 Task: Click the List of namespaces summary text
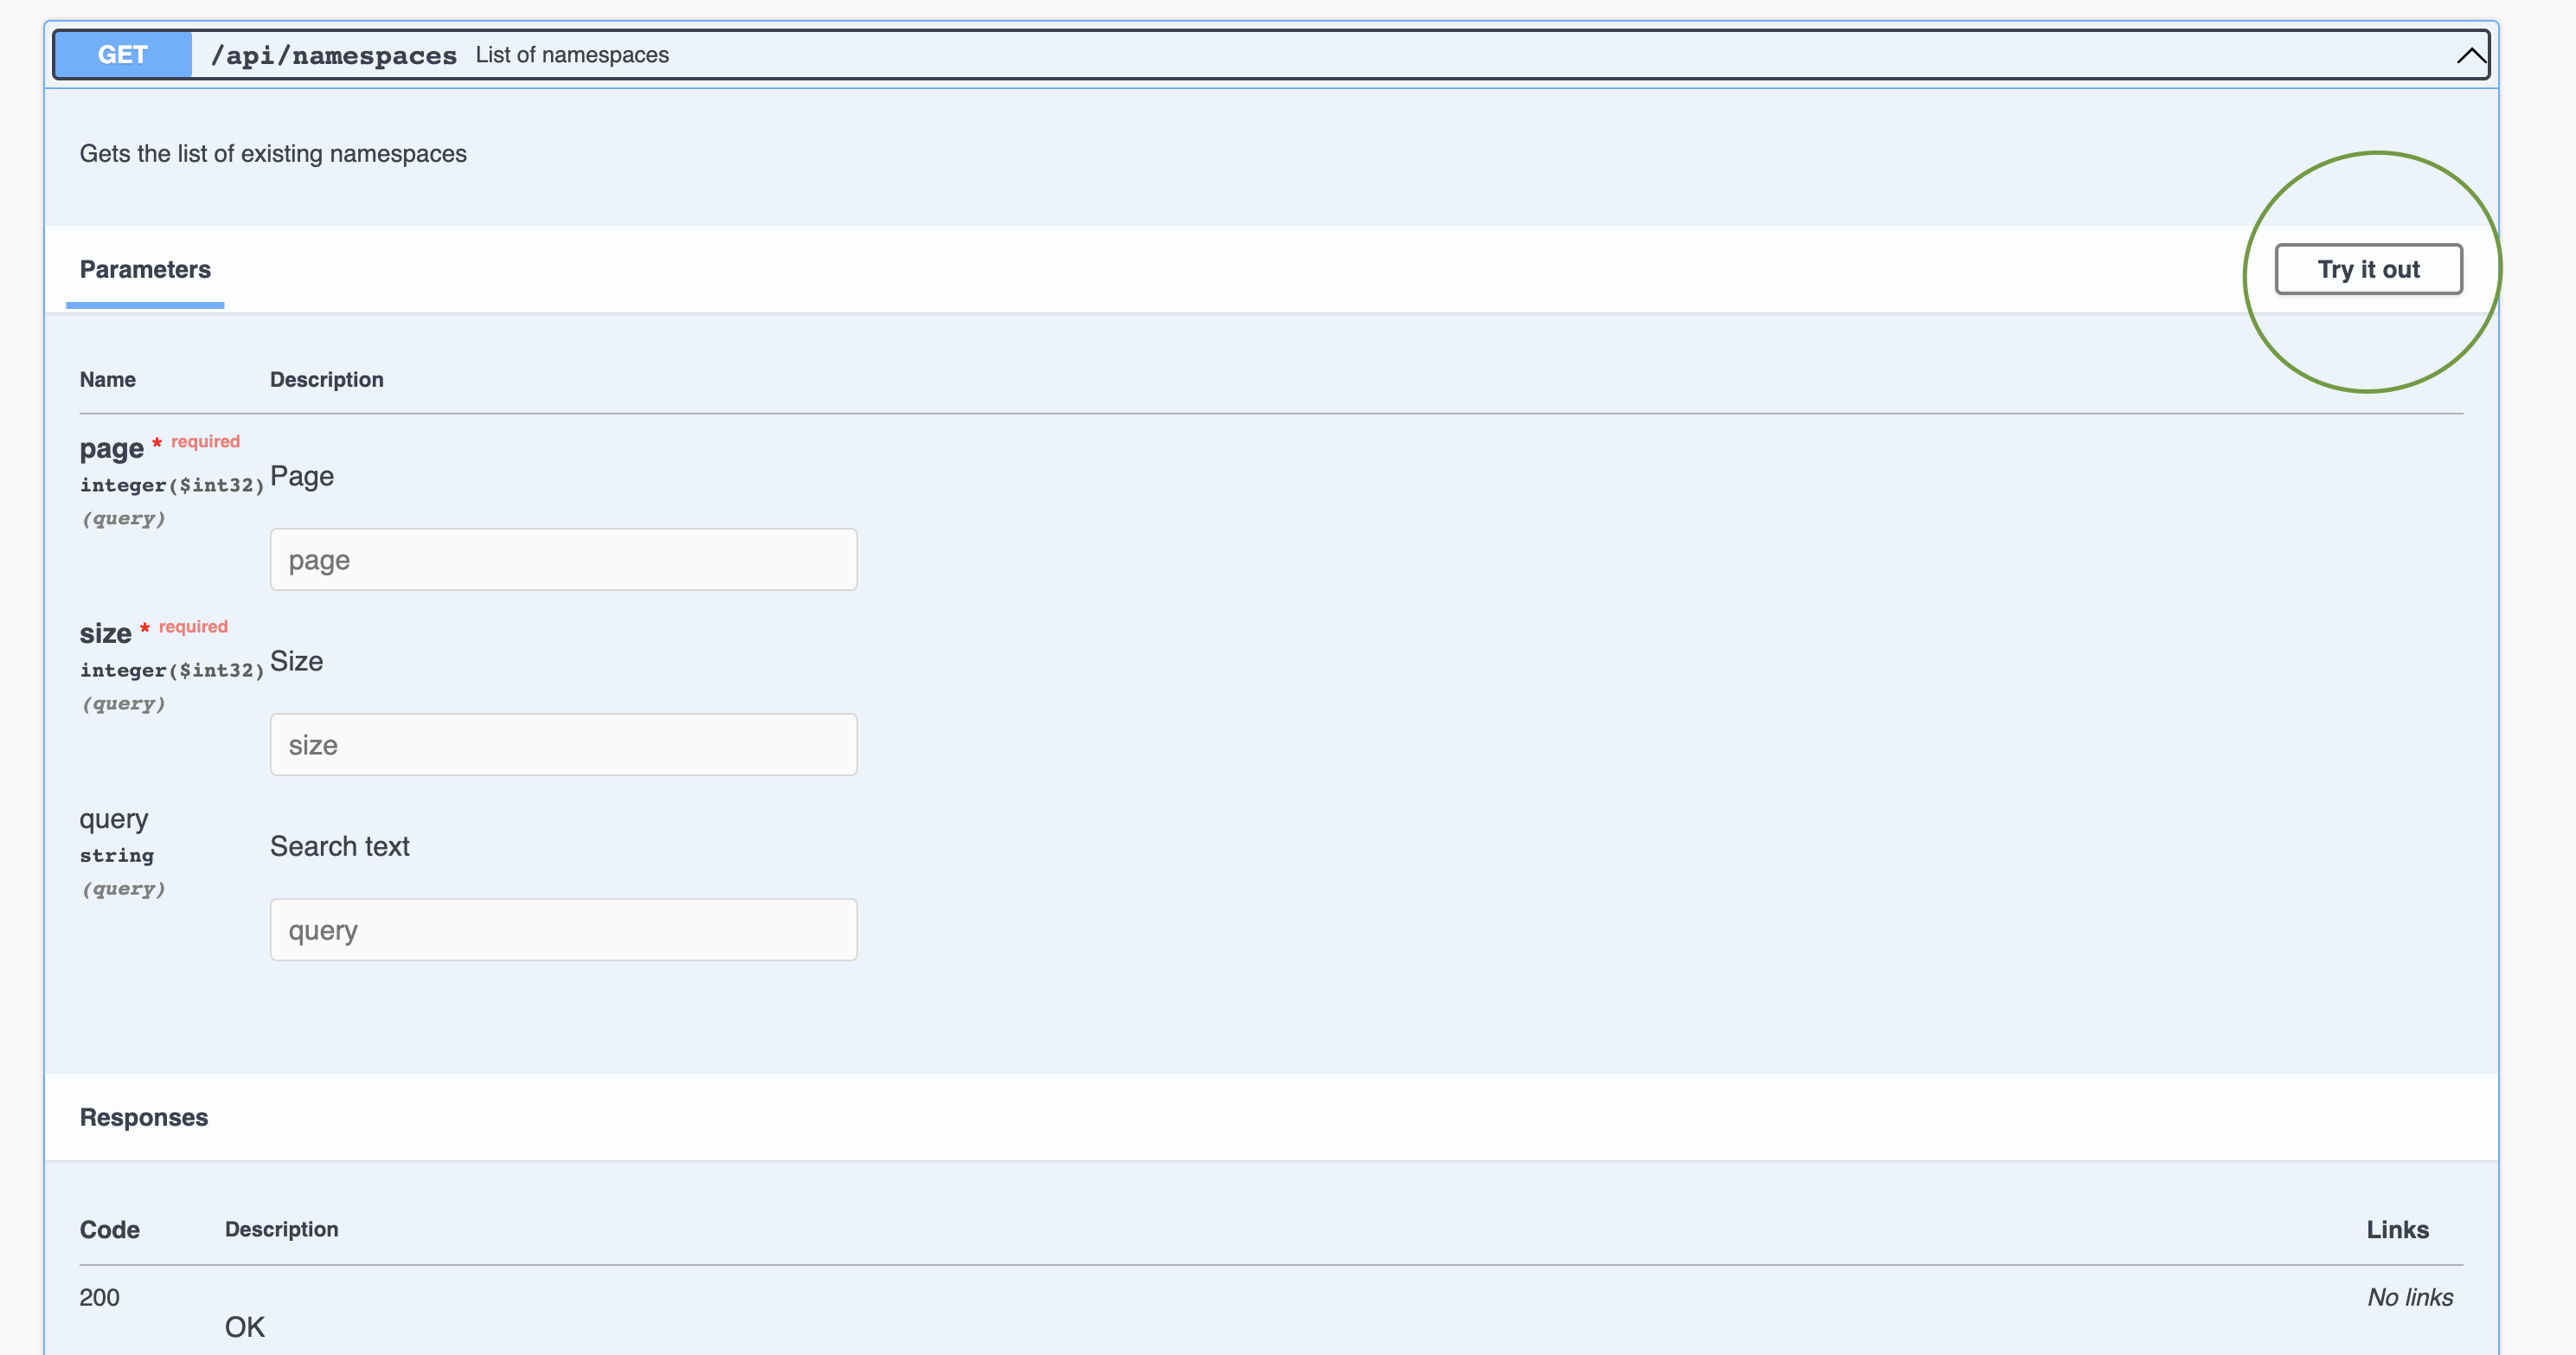(x=572, y=55)
